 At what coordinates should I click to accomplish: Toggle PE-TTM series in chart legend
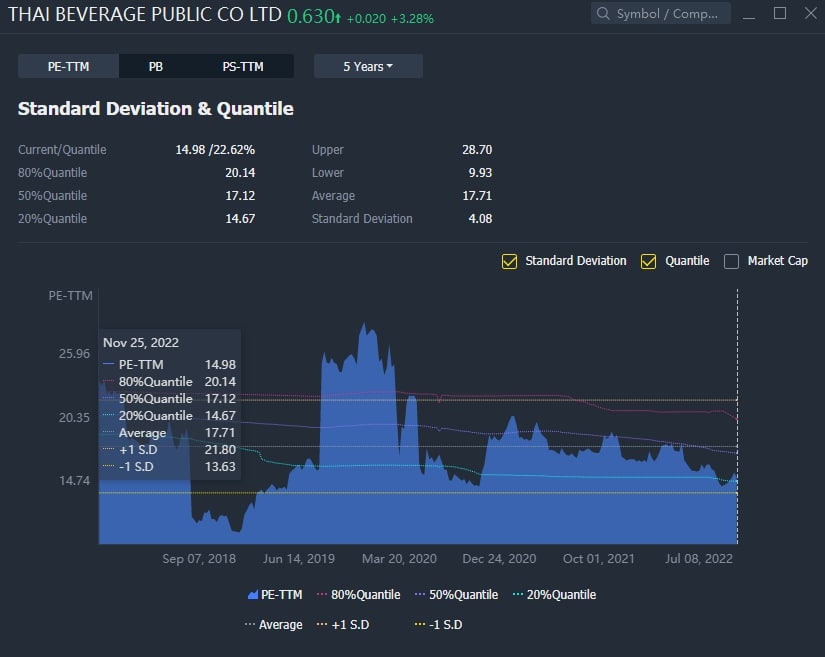(275, 594)
